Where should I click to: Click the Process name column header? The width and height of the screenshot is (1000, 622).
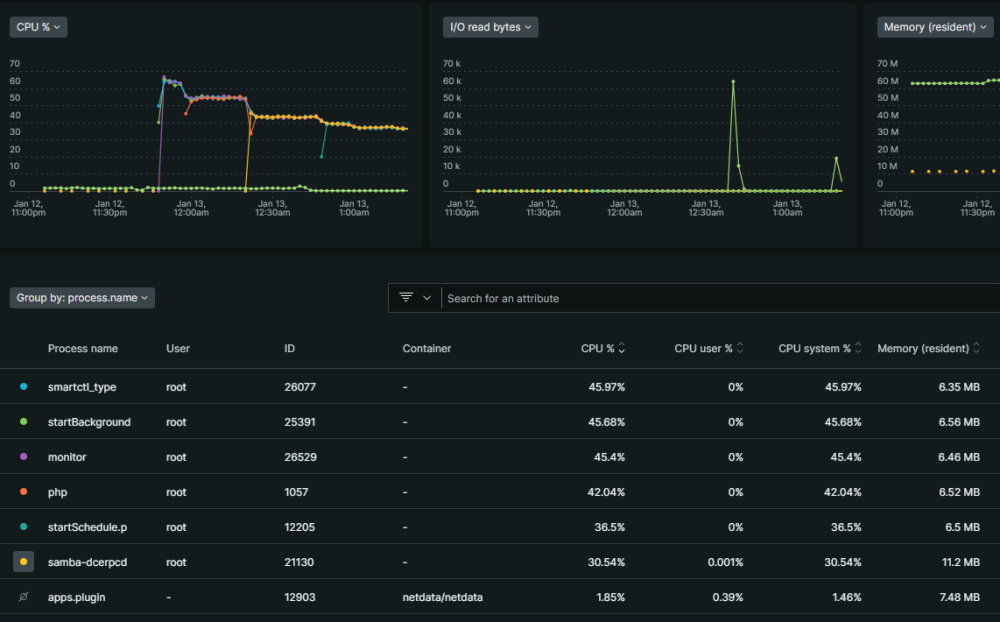[82, 348]
